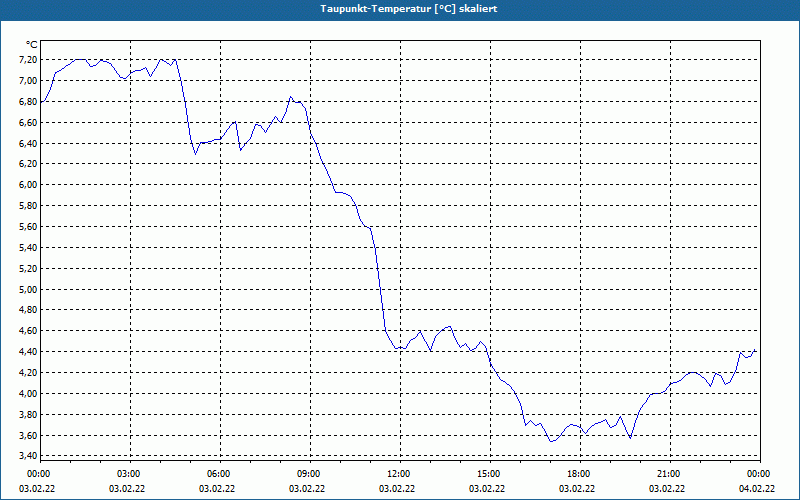Click the '°C' unit label on y-axis

tap(32, 45)
